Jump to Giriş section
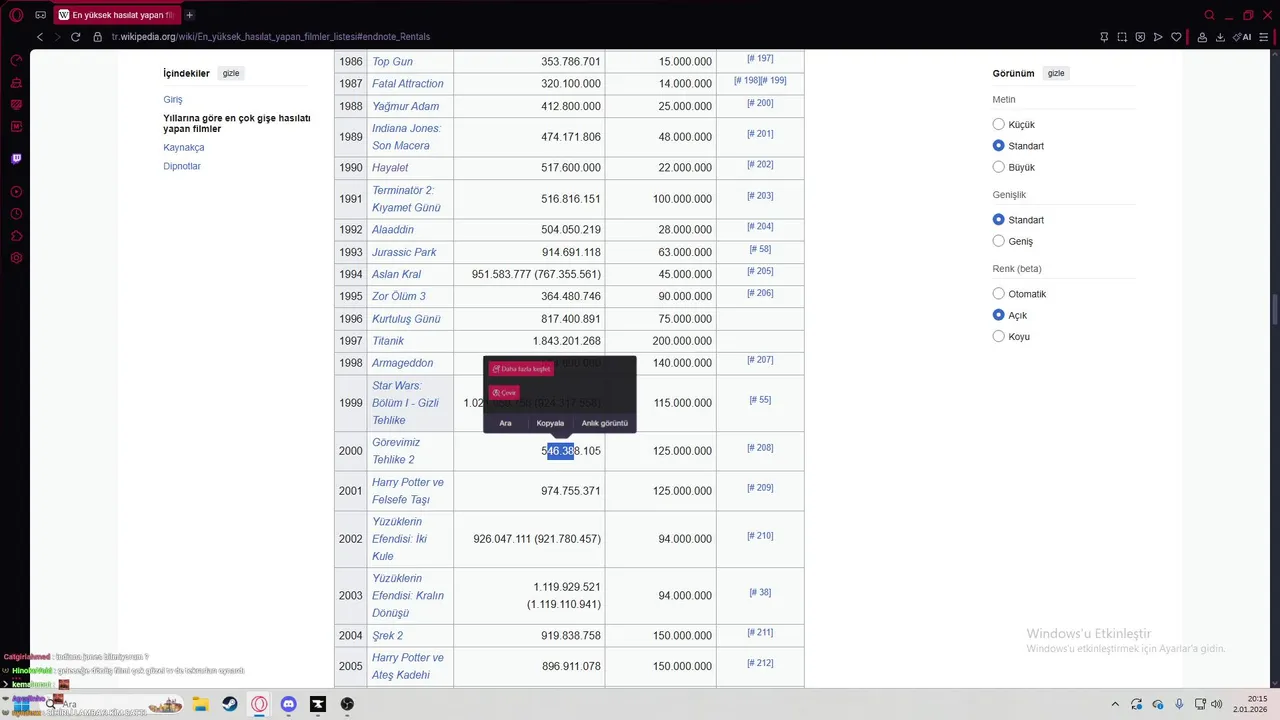 (173, 100)
